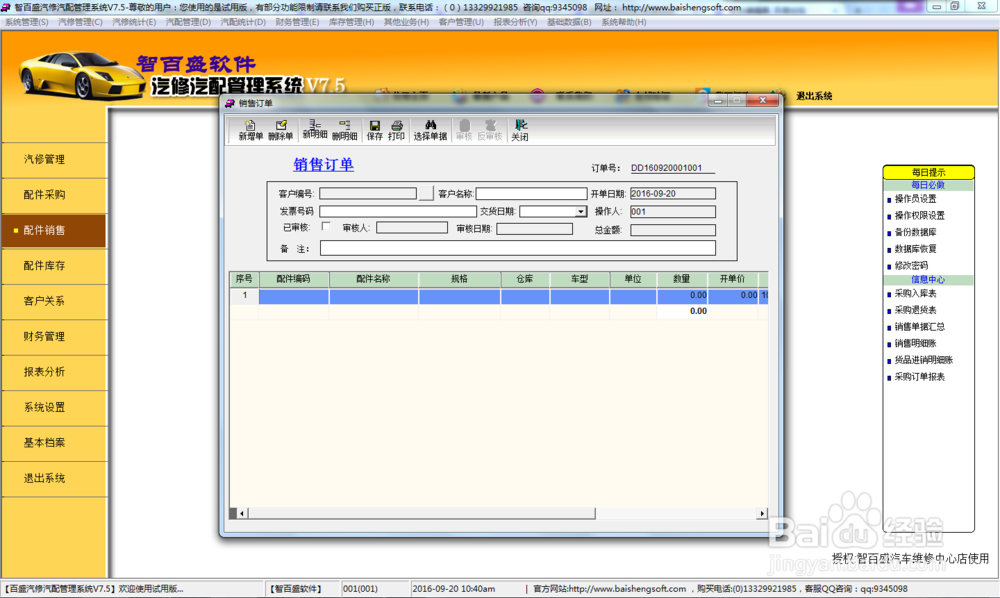Click the 开单价 column header
This screenshot has height=598, width=1000.
click(x=733, y=279)
